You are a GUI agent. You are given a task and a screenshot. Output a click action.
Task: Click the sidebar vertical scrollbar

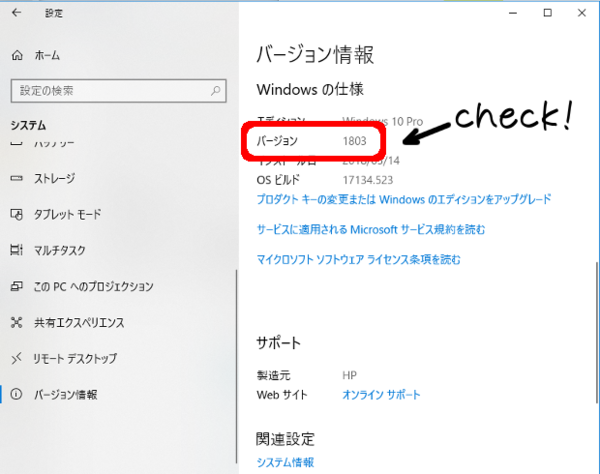click(236, 366)
